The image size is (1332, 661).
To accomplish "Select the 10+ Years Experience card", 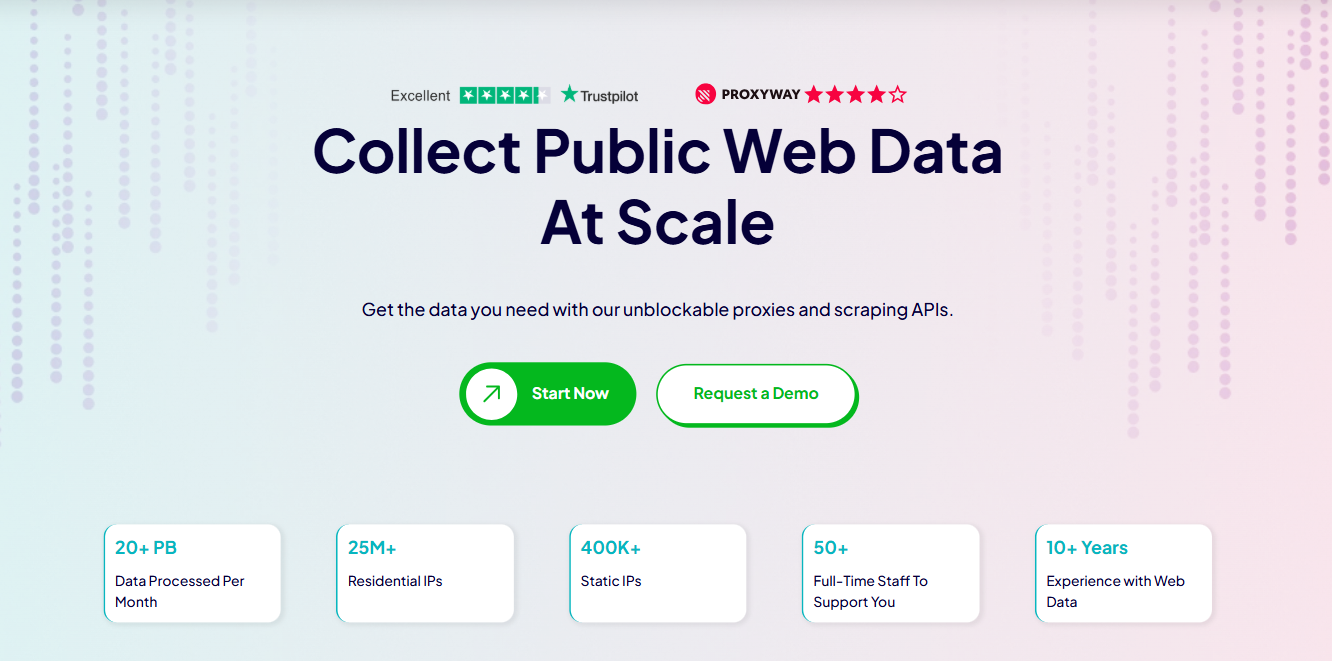I will (x=1124, y=573).
